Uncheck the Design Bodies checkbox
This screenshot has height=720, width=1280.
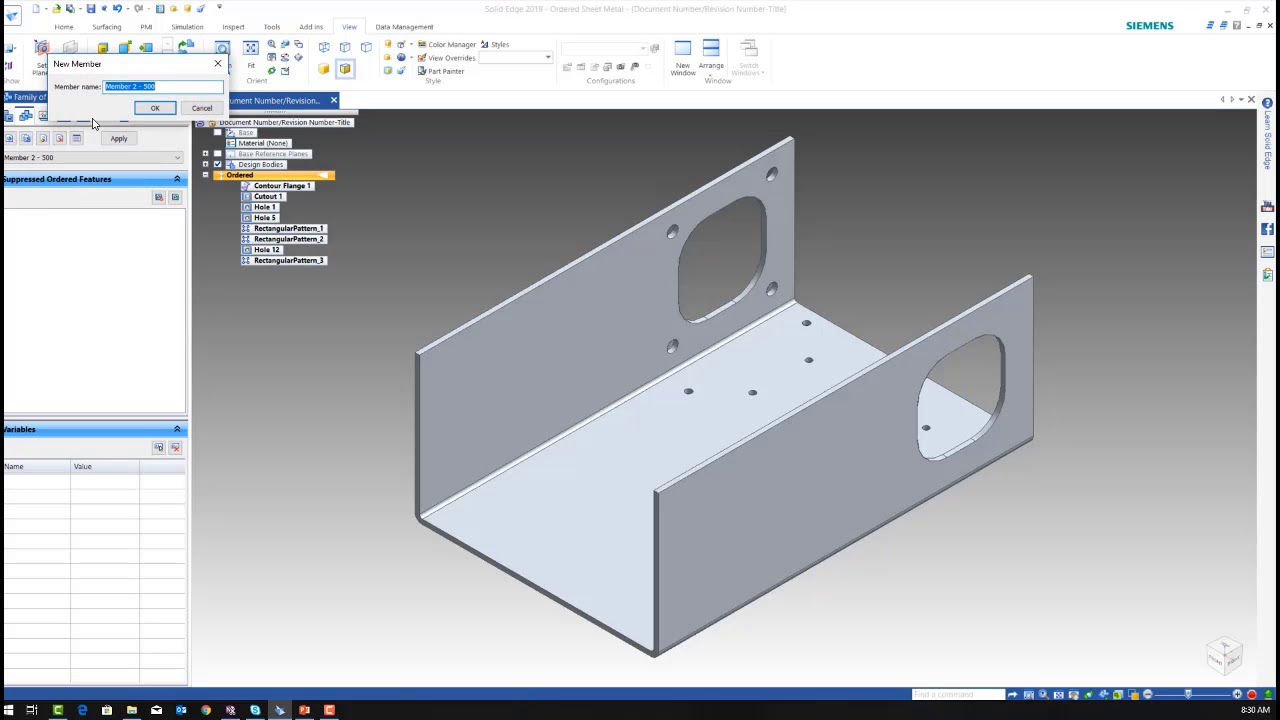tap(218, 165)
